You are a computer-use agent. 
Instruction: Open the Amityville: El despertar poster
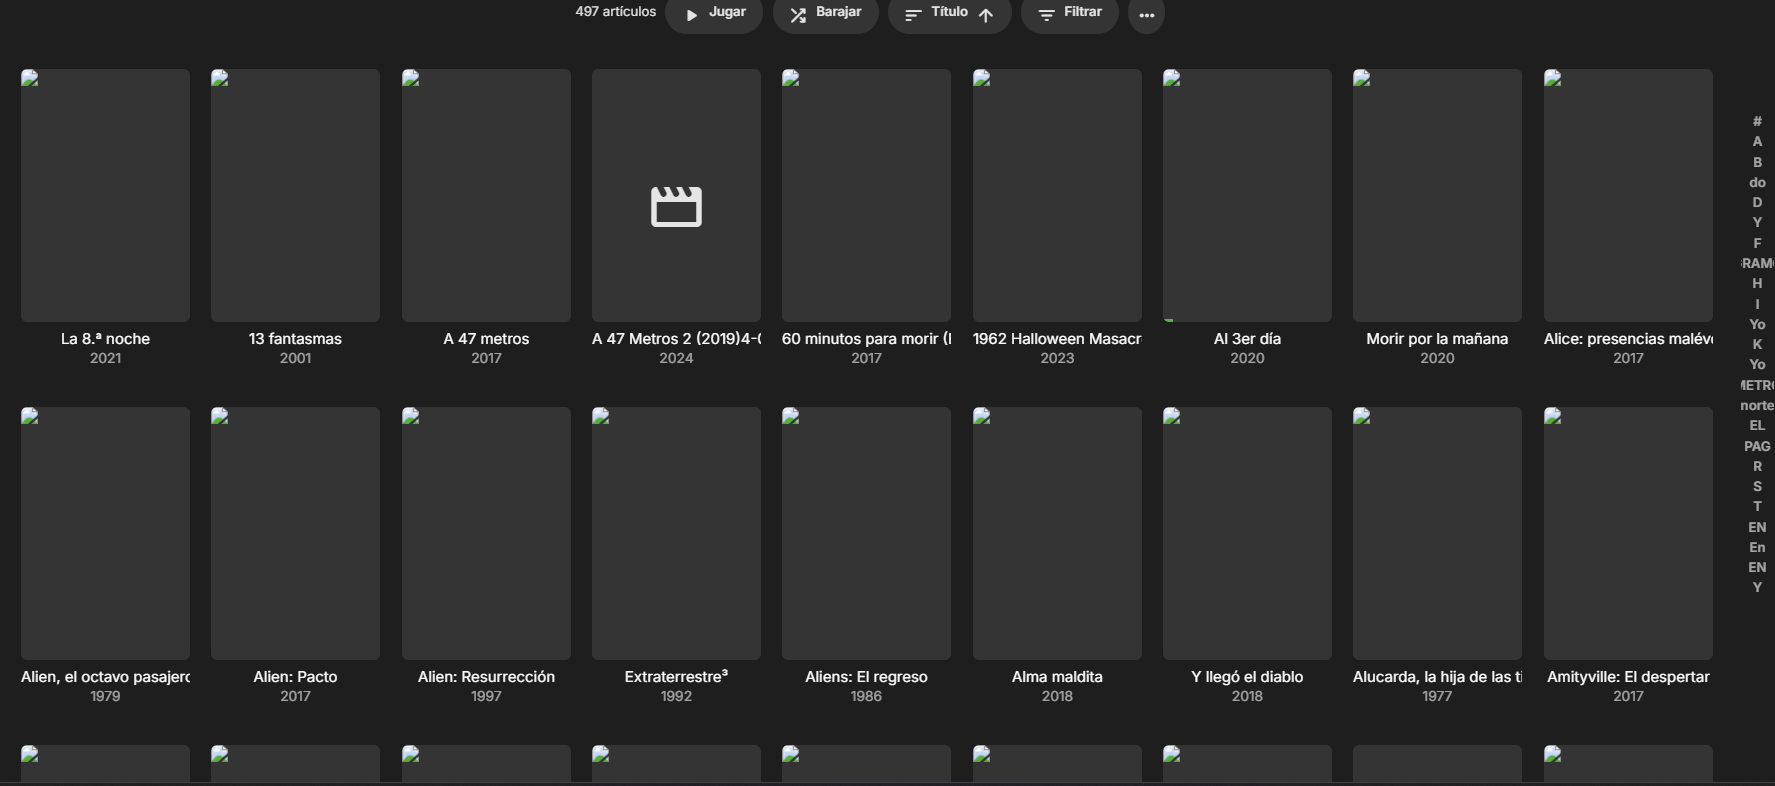click(x=1628, y=533)
